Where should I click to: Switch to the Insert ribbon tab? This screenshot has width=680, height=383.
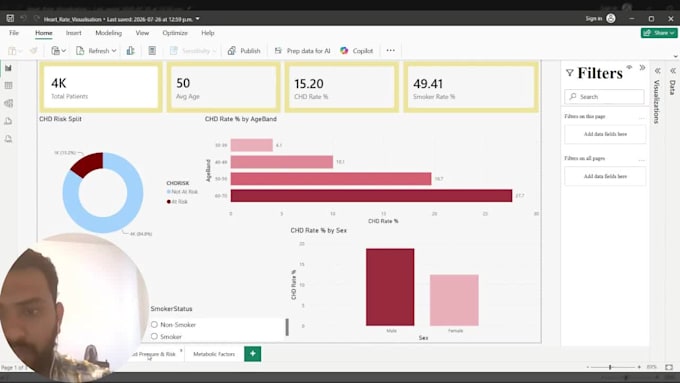point(74,33)
